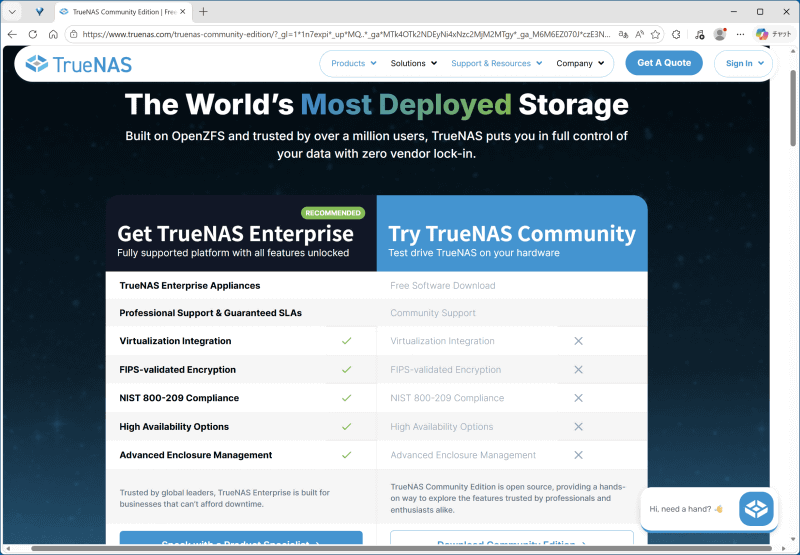The width and height of the screenshot is (800, 555).
Task: Click Enterprise NIST 800-209 Compliance label
Action: (x=179, y=398)
